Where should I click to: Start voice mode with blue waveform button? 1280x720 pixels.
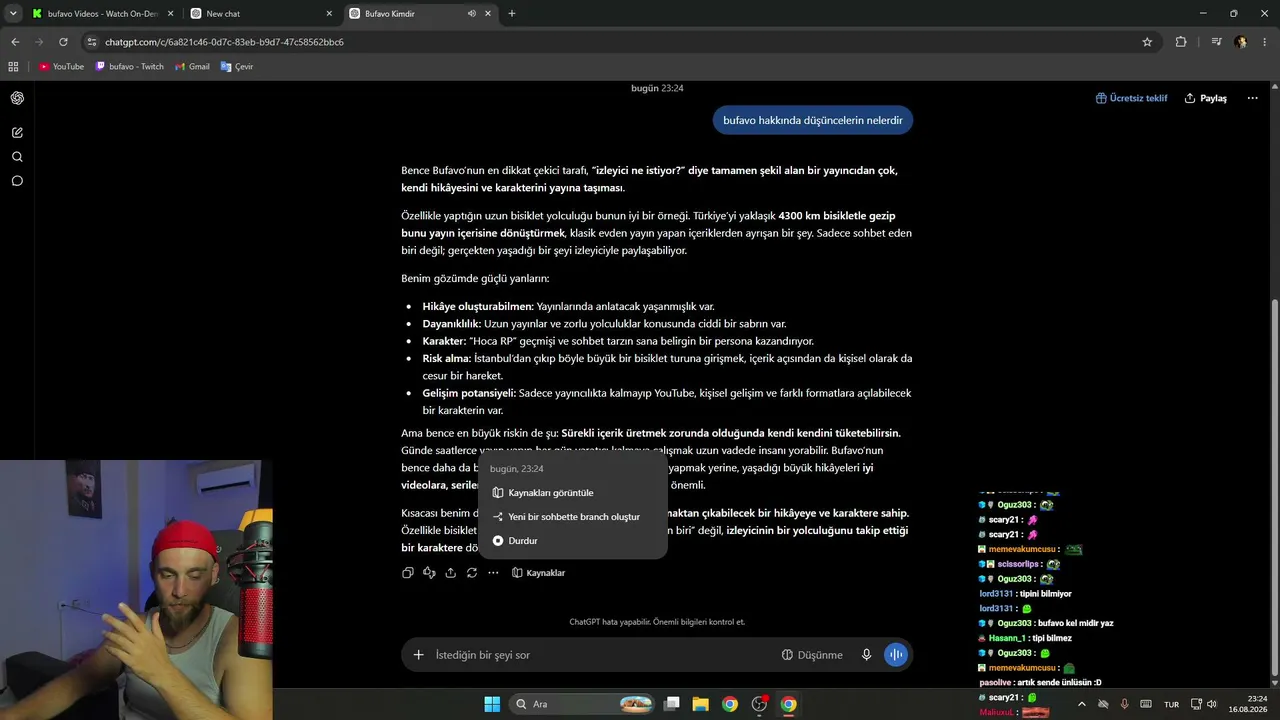(x=896, y=655)
